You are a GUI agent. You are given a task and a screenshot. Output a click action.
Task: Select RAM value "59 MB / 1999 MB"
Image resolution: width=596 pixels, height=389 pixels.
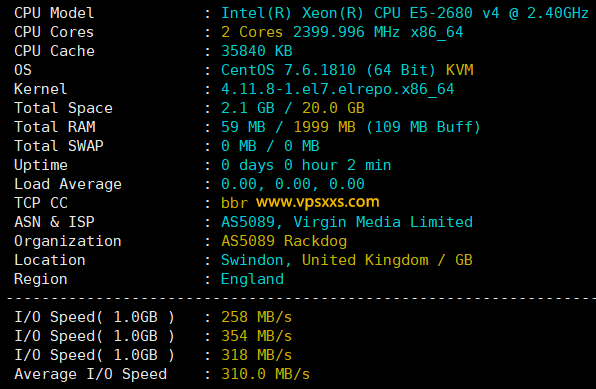tap(288, 127)
